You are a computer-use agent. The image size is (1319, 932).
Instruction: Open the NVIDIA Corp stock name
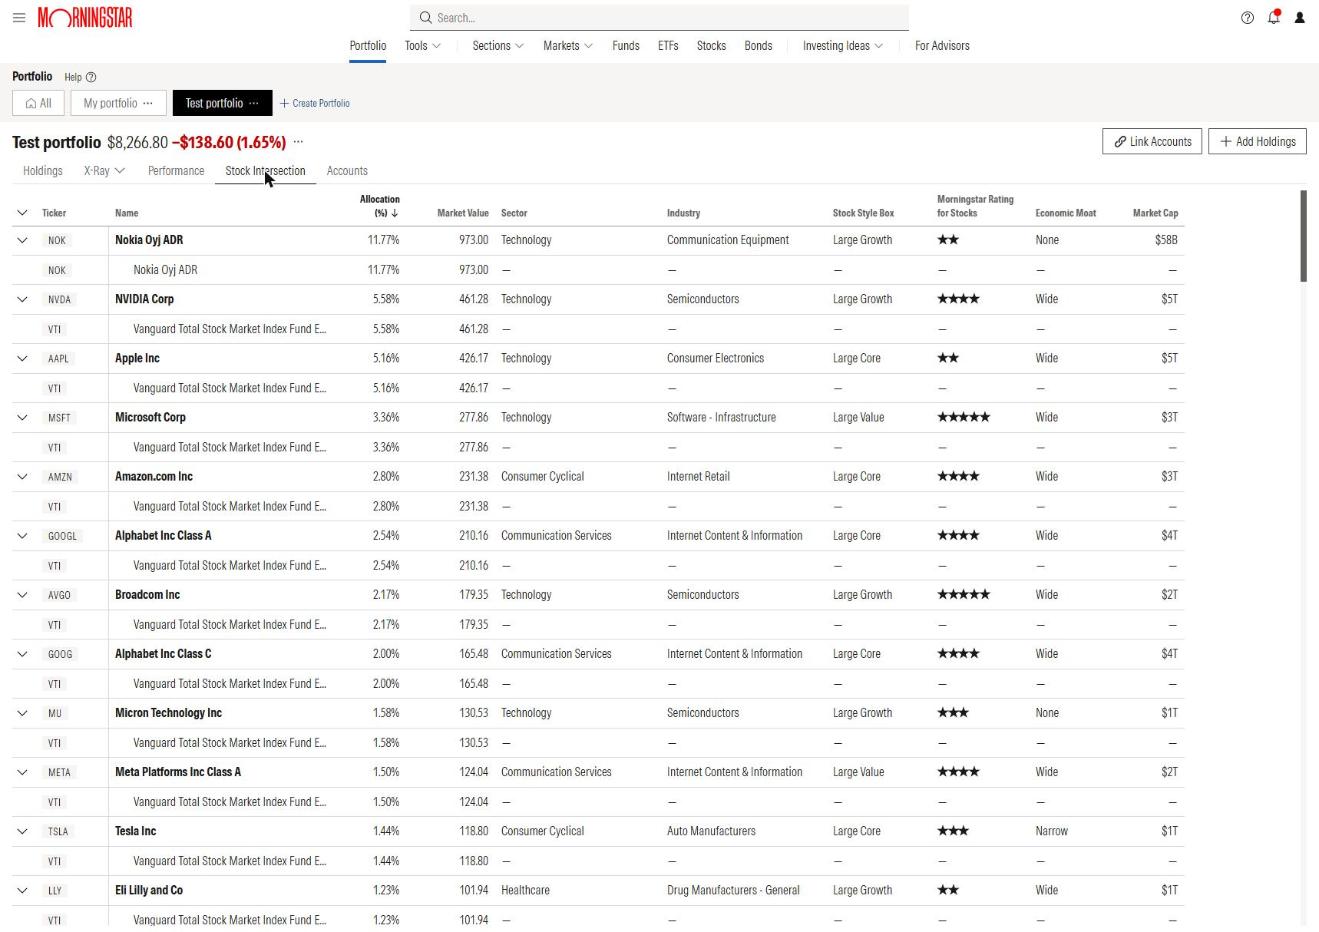pos(144,299)
